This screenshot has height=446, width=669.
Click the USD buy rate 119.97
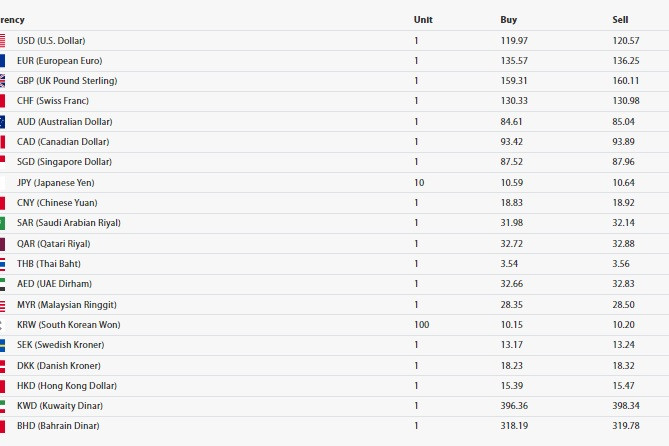[514, 41]
